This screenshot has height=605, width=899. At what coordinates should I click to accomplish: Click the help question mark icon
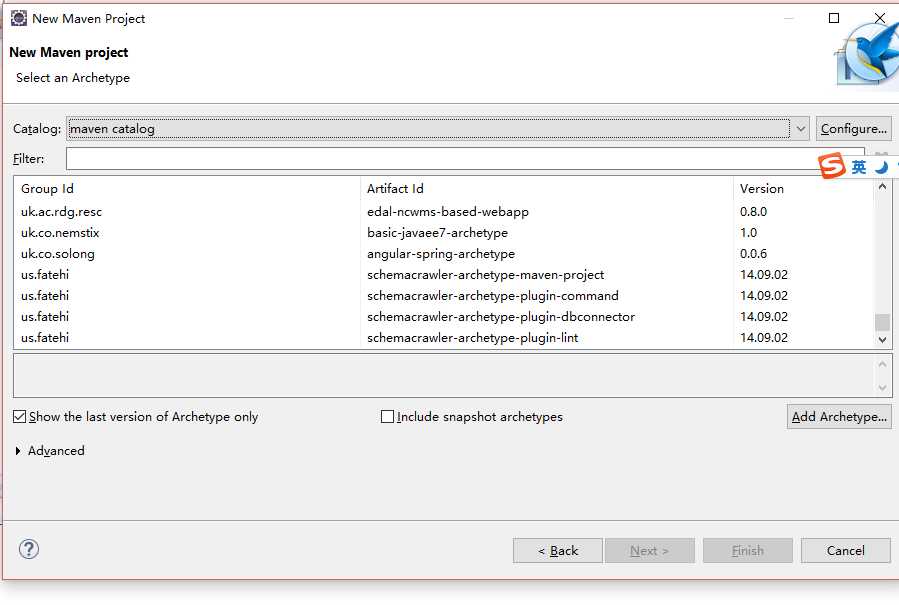point(29,549)
